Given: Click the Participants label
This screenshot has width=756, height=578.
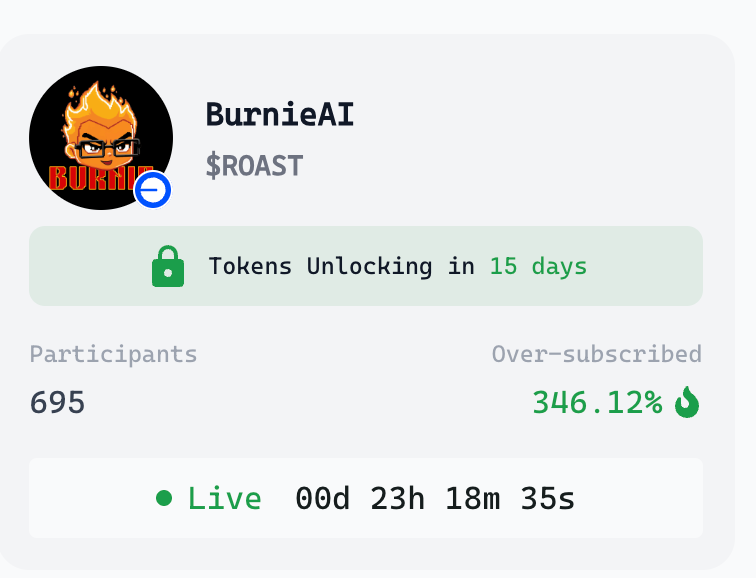Looking at the screenshot, I should click(113, 354).
